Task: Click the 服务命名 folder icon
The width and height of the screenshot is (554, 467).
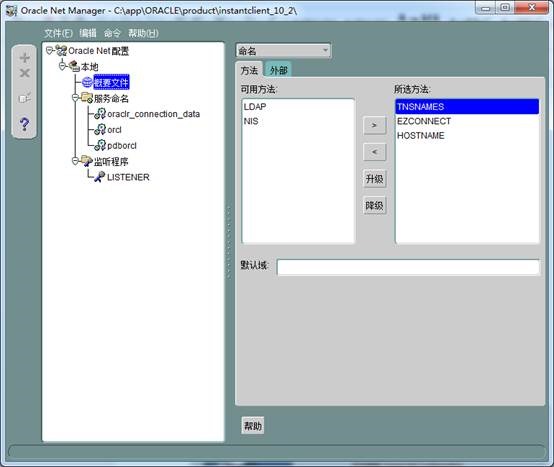Action: tap(87, 98)
